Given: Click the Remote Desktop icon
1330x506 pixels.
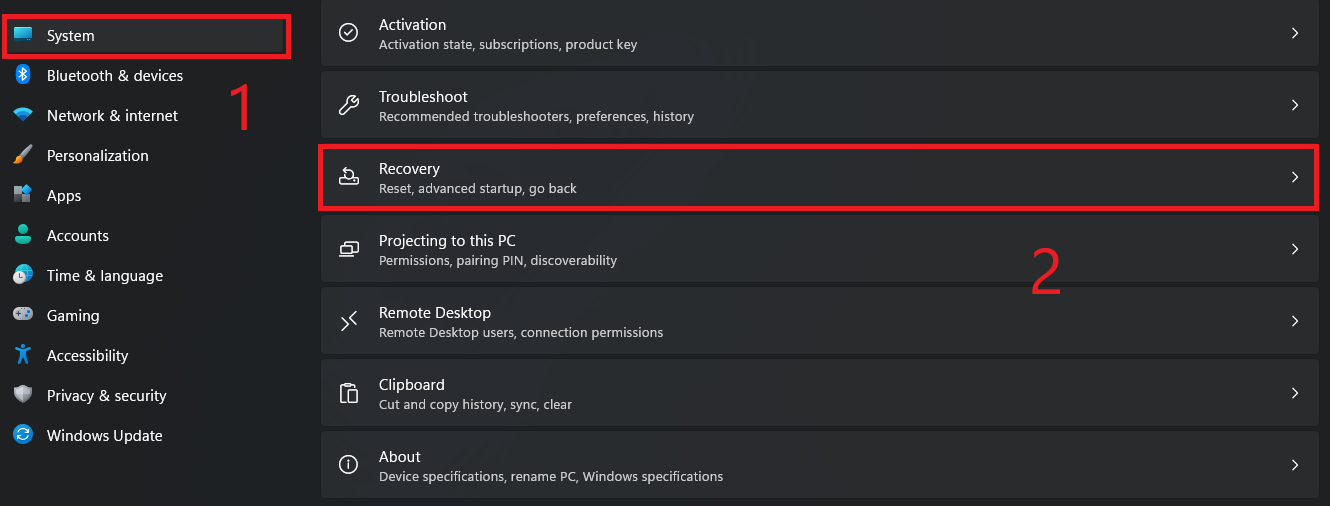Looking at the screenshot, I should [349, 321].
